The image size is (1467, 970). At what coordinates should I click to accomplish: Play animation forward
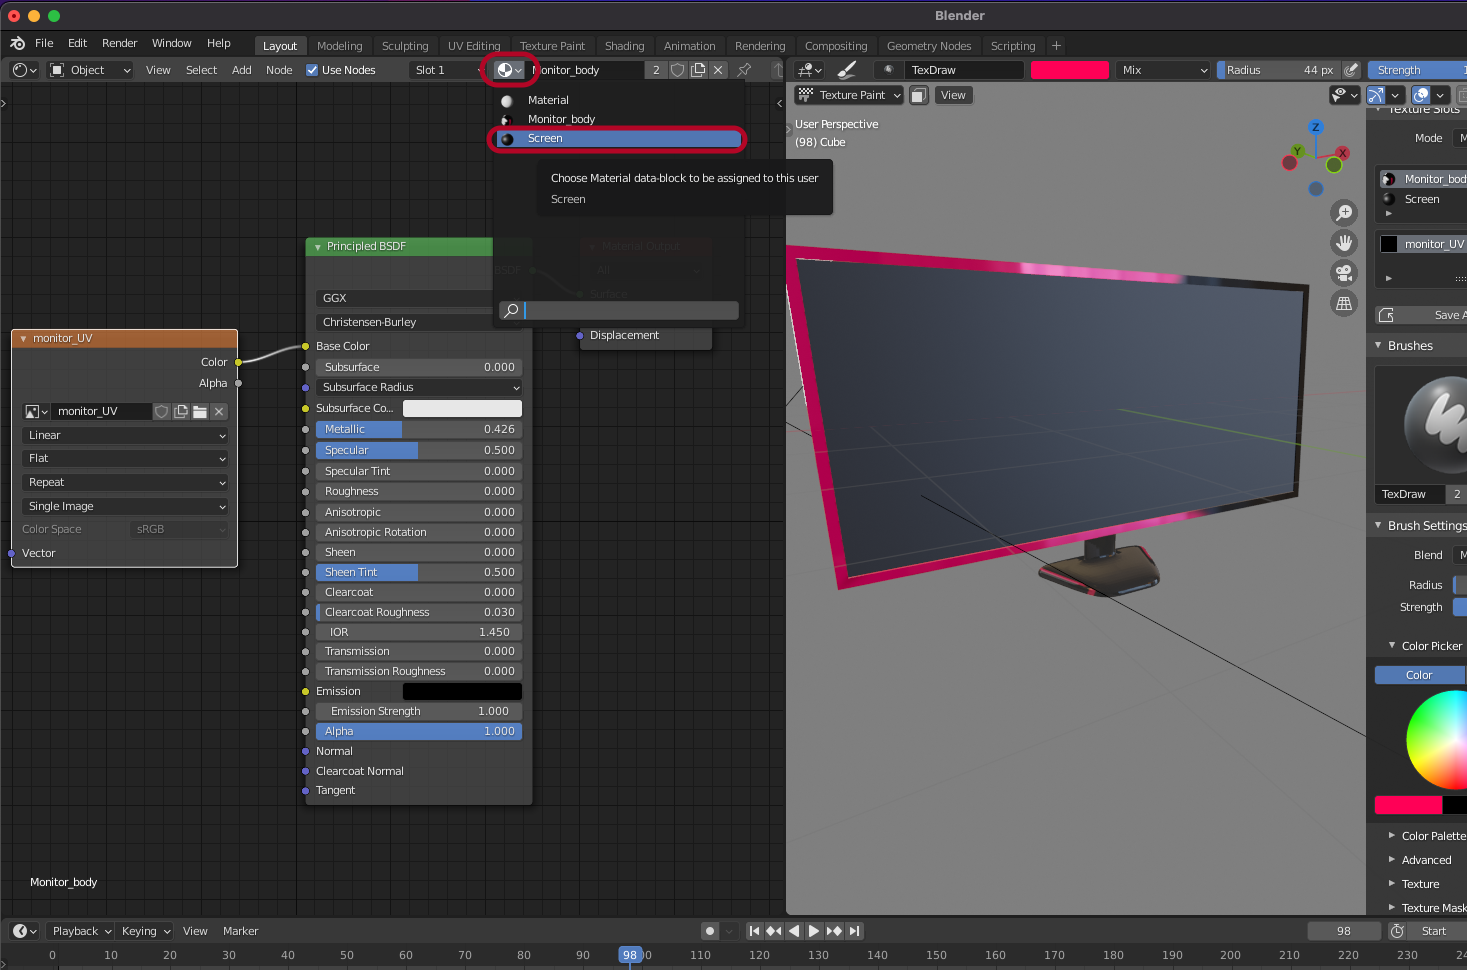click(x=814, y=931)
